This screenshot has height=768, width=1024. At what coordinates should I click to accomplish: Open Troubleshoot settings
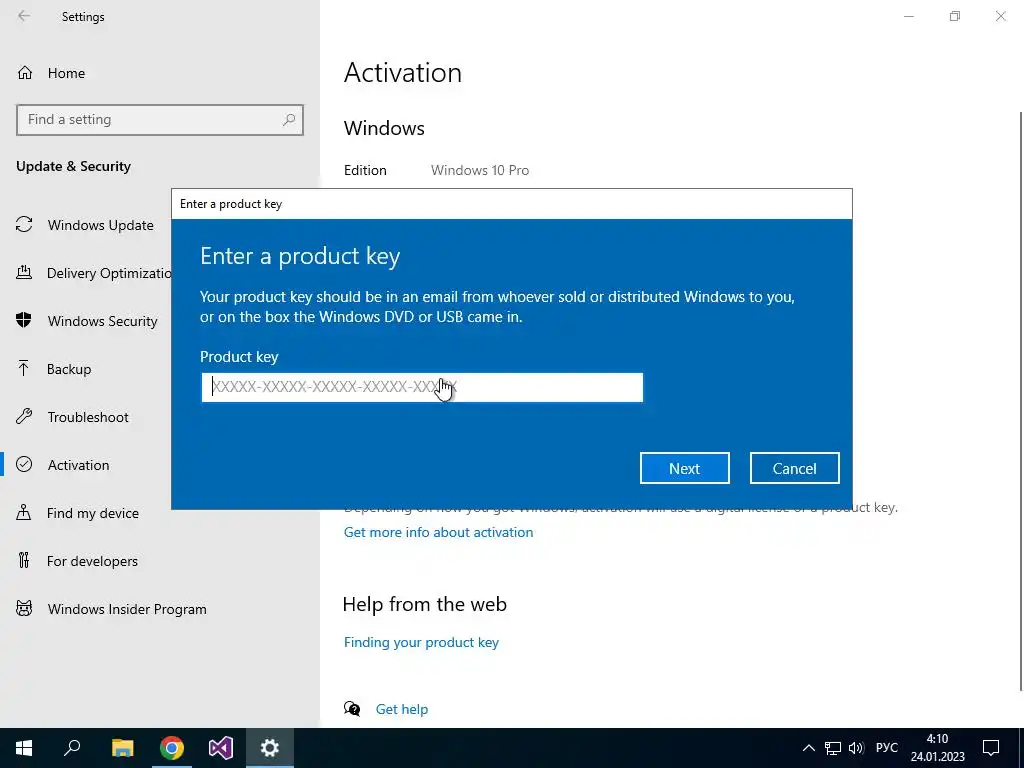click(88, 417)
